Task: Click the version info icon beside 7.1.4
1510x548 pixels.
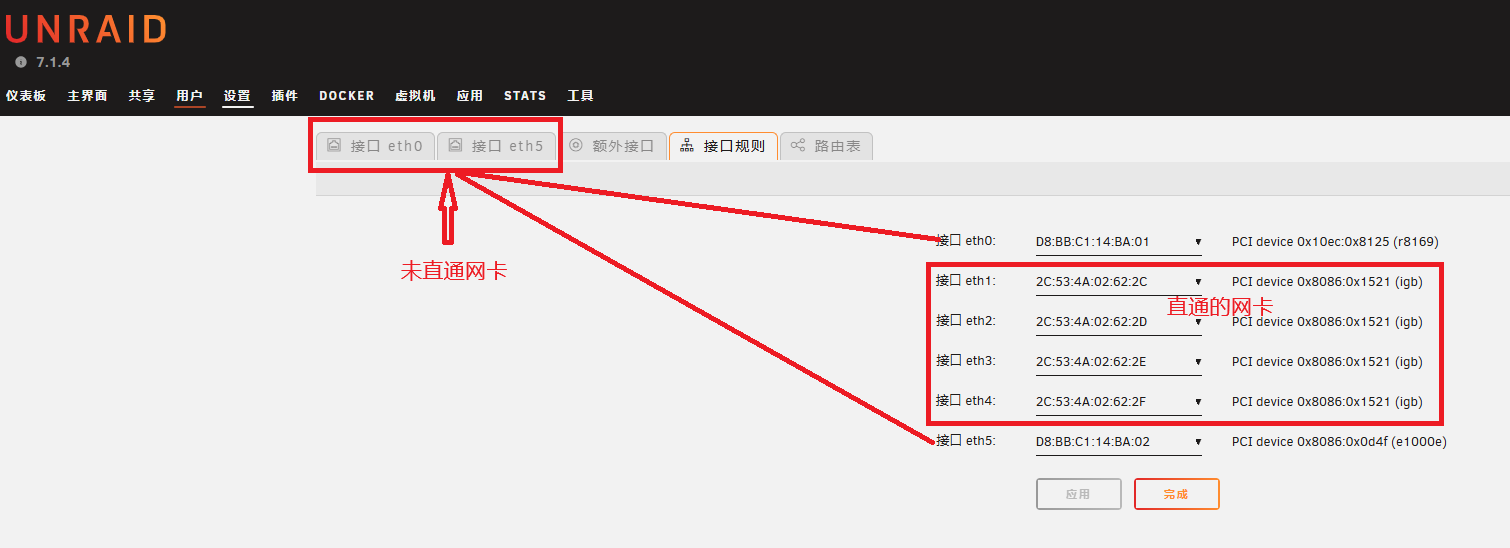Action: 20,62
